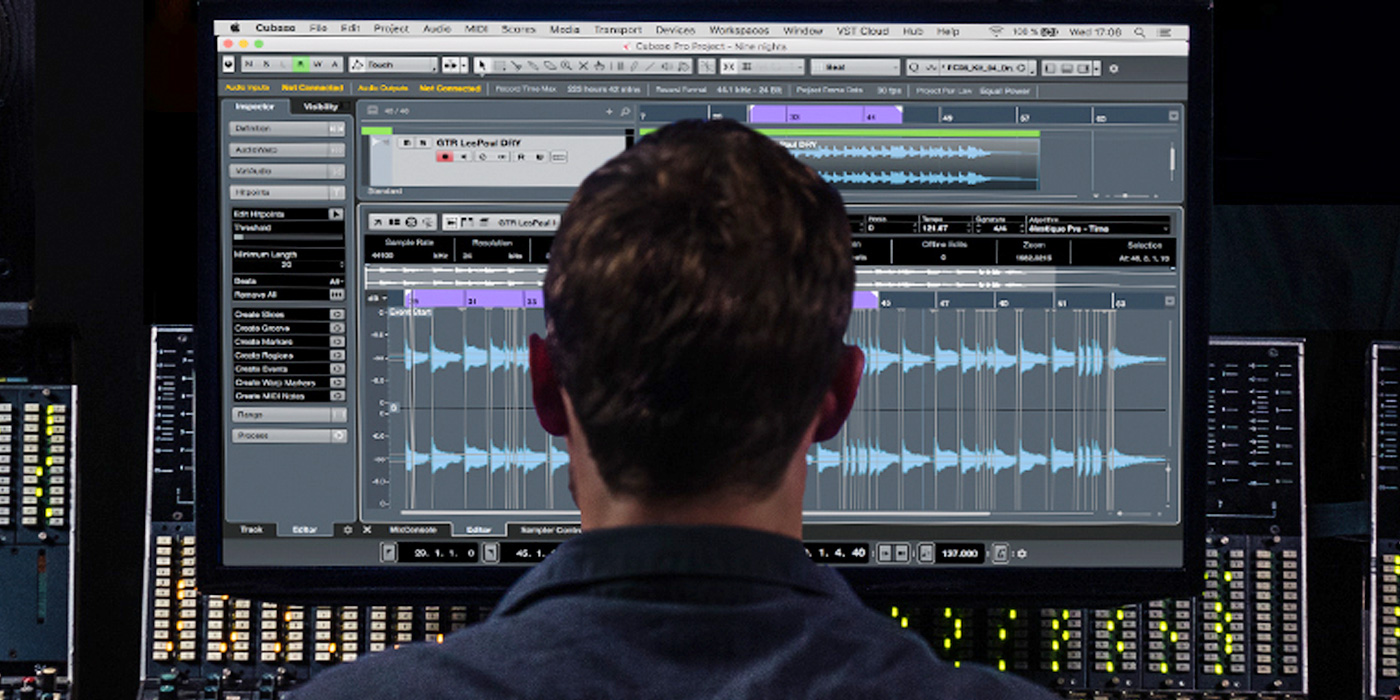Image resolution: width=1400 pixels, height=700 pixels.
Task: Open the Transport menu
Action: pyautogui.click(x=617, y=30)
